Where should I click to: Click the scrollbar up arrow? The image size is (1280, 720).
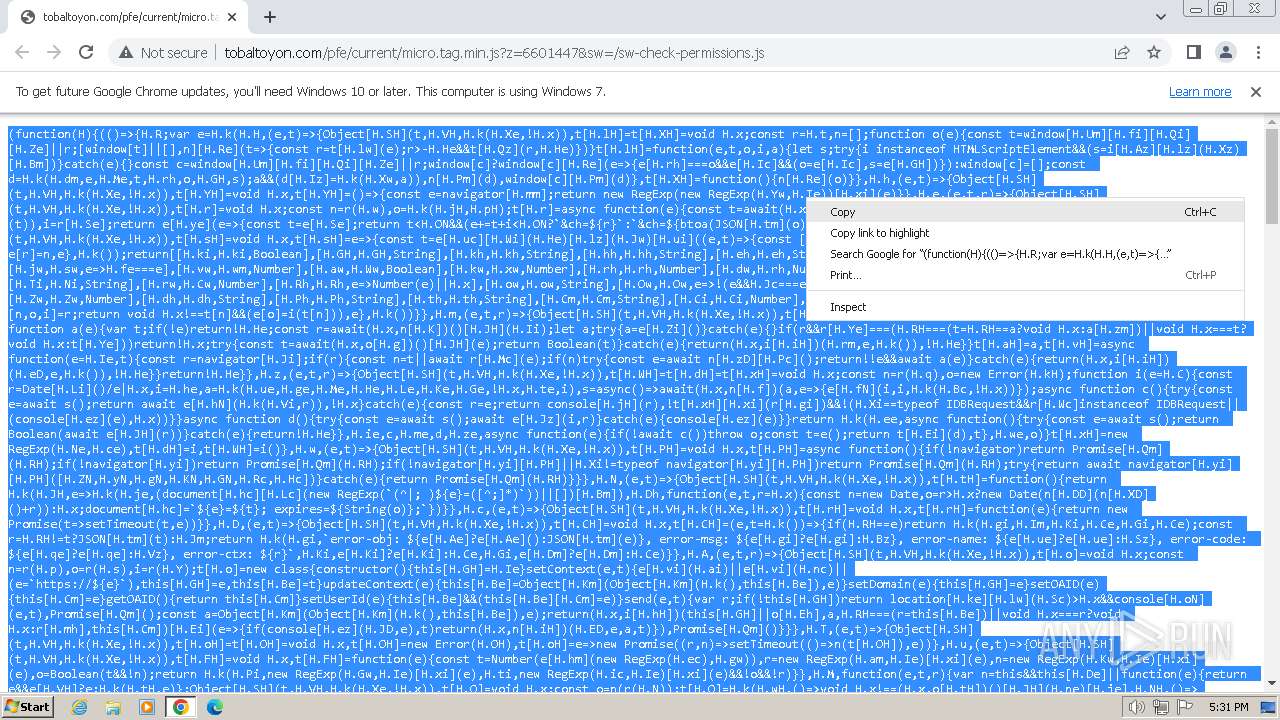pos(1271,121)
